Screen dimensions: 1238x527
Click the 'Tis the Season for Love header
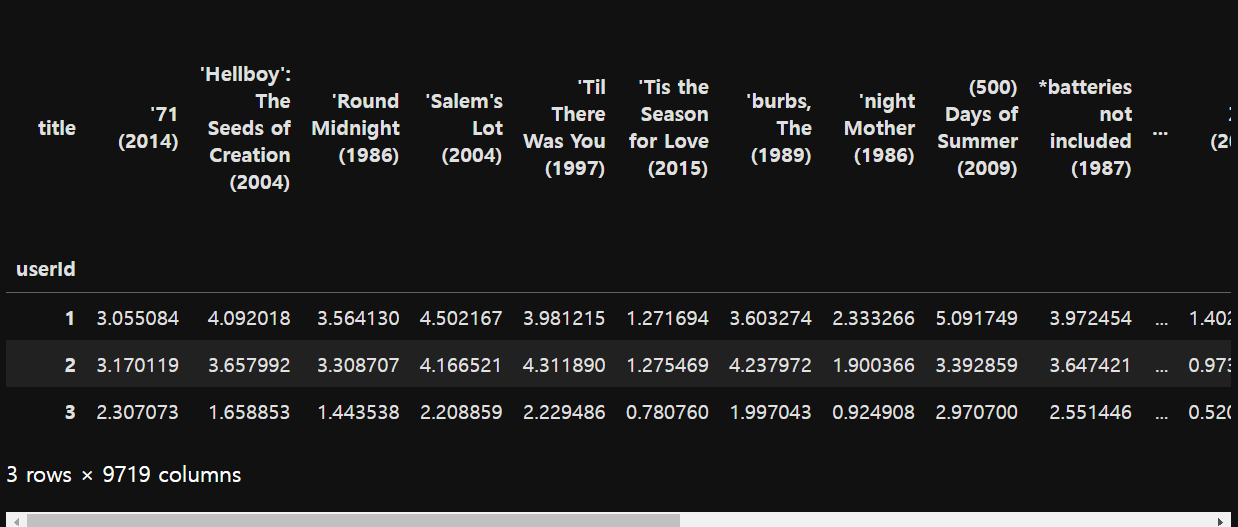[669, 128]
